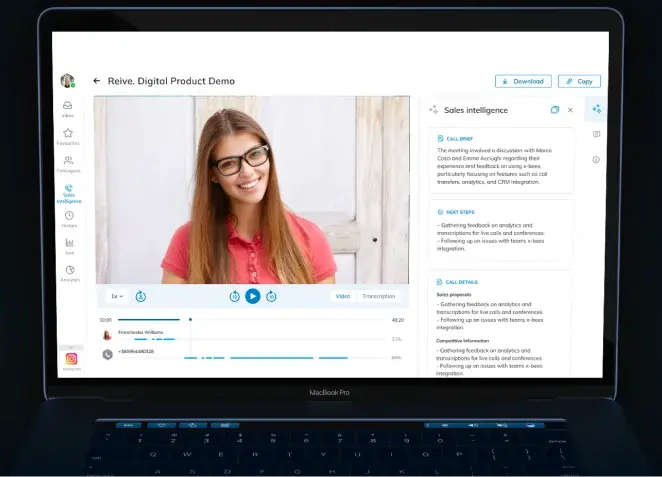Open the Inbox in the sidebar
Viewport: 662px width, 477px height.
click(x=68, y=107)
